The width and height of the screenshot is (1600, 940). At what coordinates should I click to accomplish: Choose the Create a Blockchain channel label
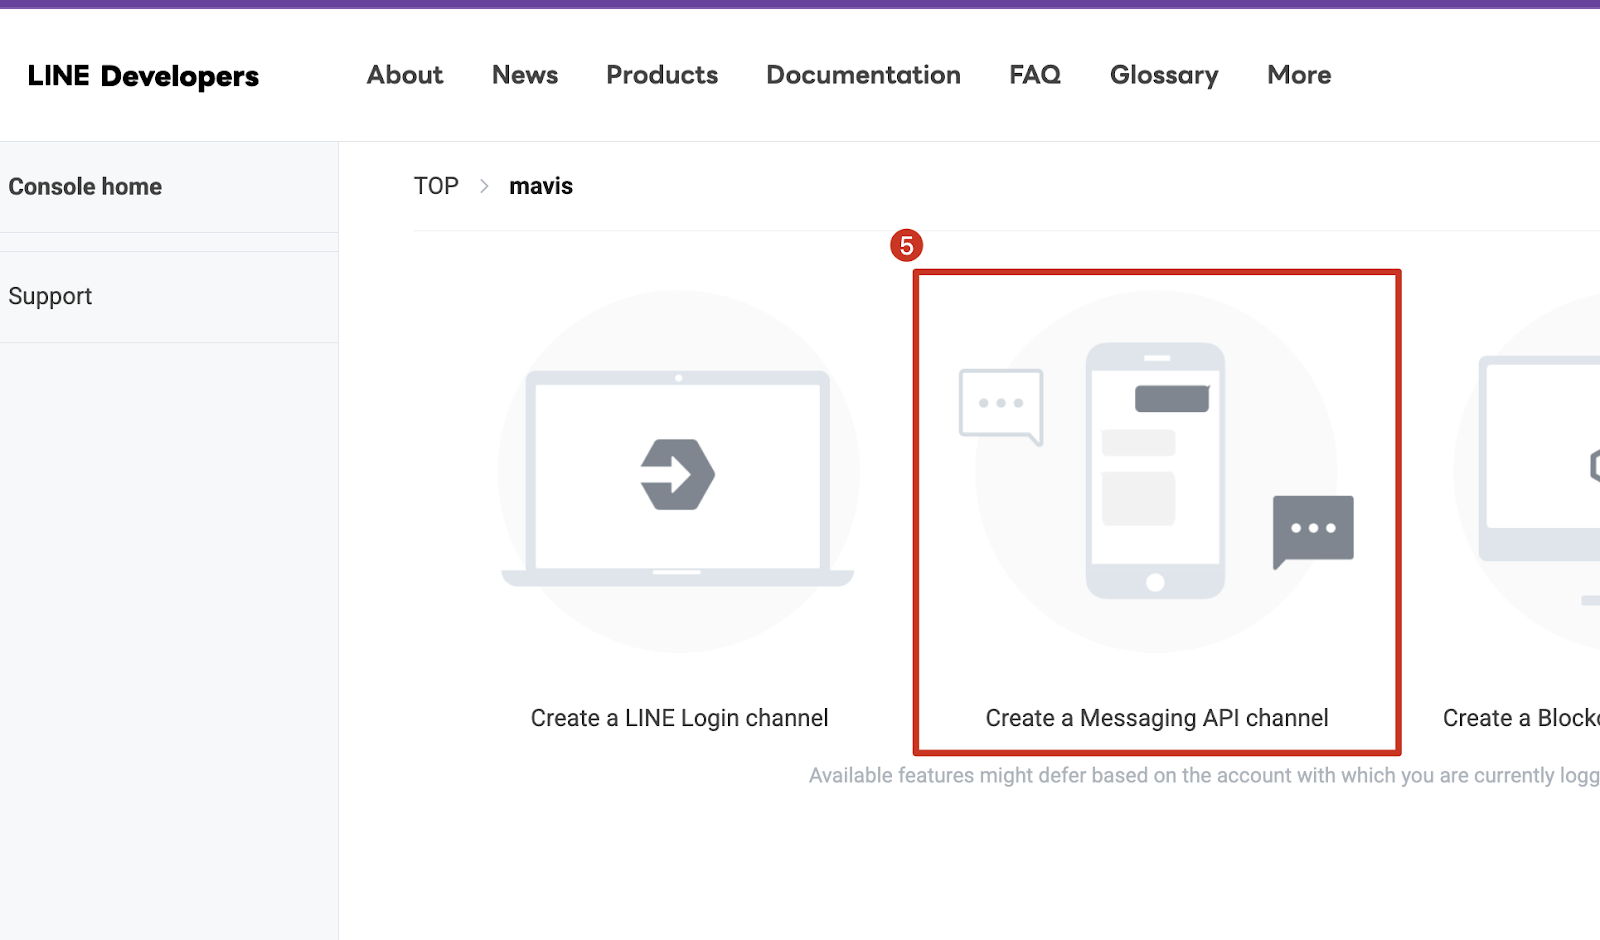(1521, 718)
